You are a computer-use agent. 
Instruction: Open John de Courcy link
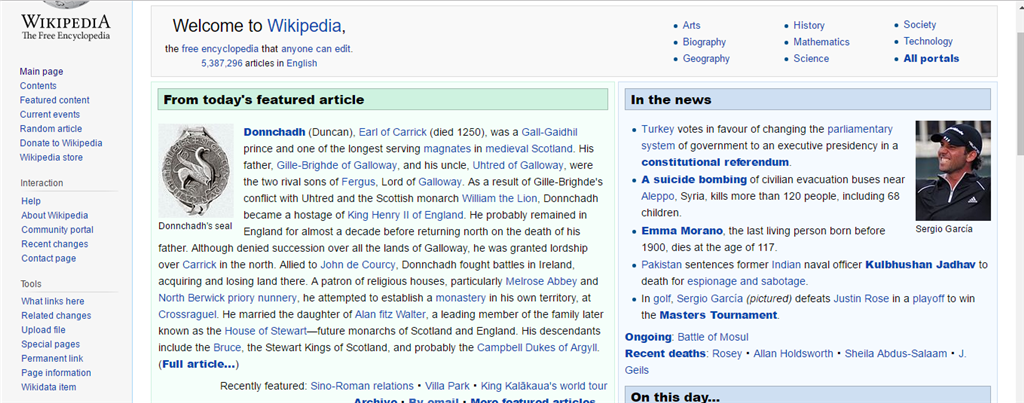(x=358, y=265)
